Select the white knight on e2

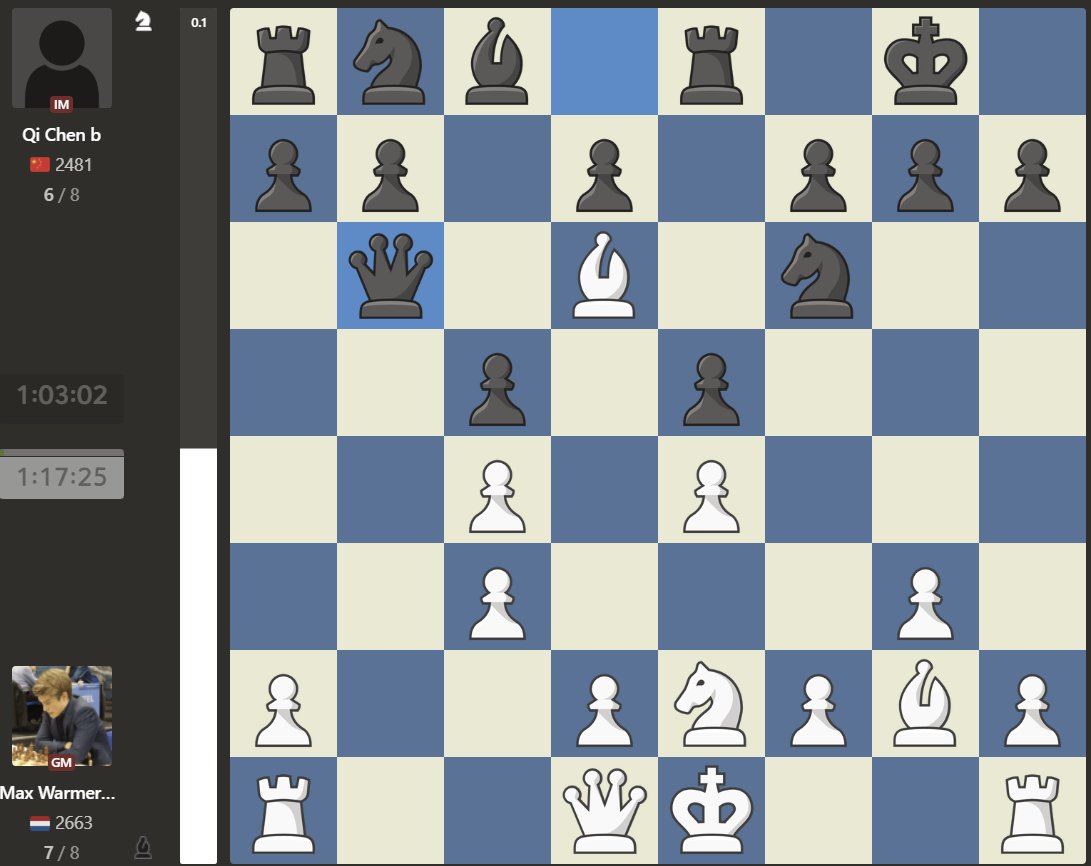pyautogui.click(x=712, y=705)
